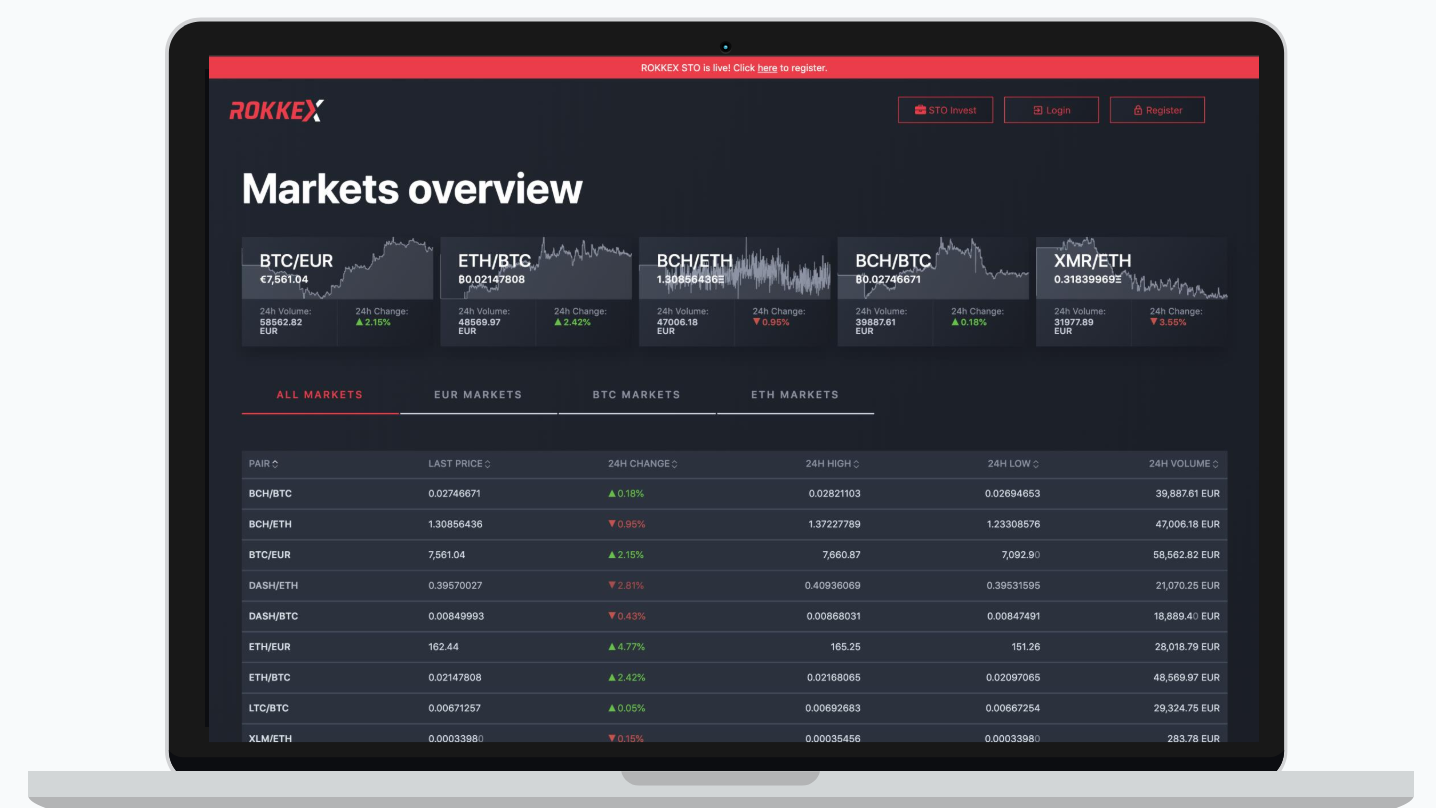Viewport: 1436px width, 808px height.
Task: Click volume 21,070.25 EUR cell
Action: (1187, 586)
